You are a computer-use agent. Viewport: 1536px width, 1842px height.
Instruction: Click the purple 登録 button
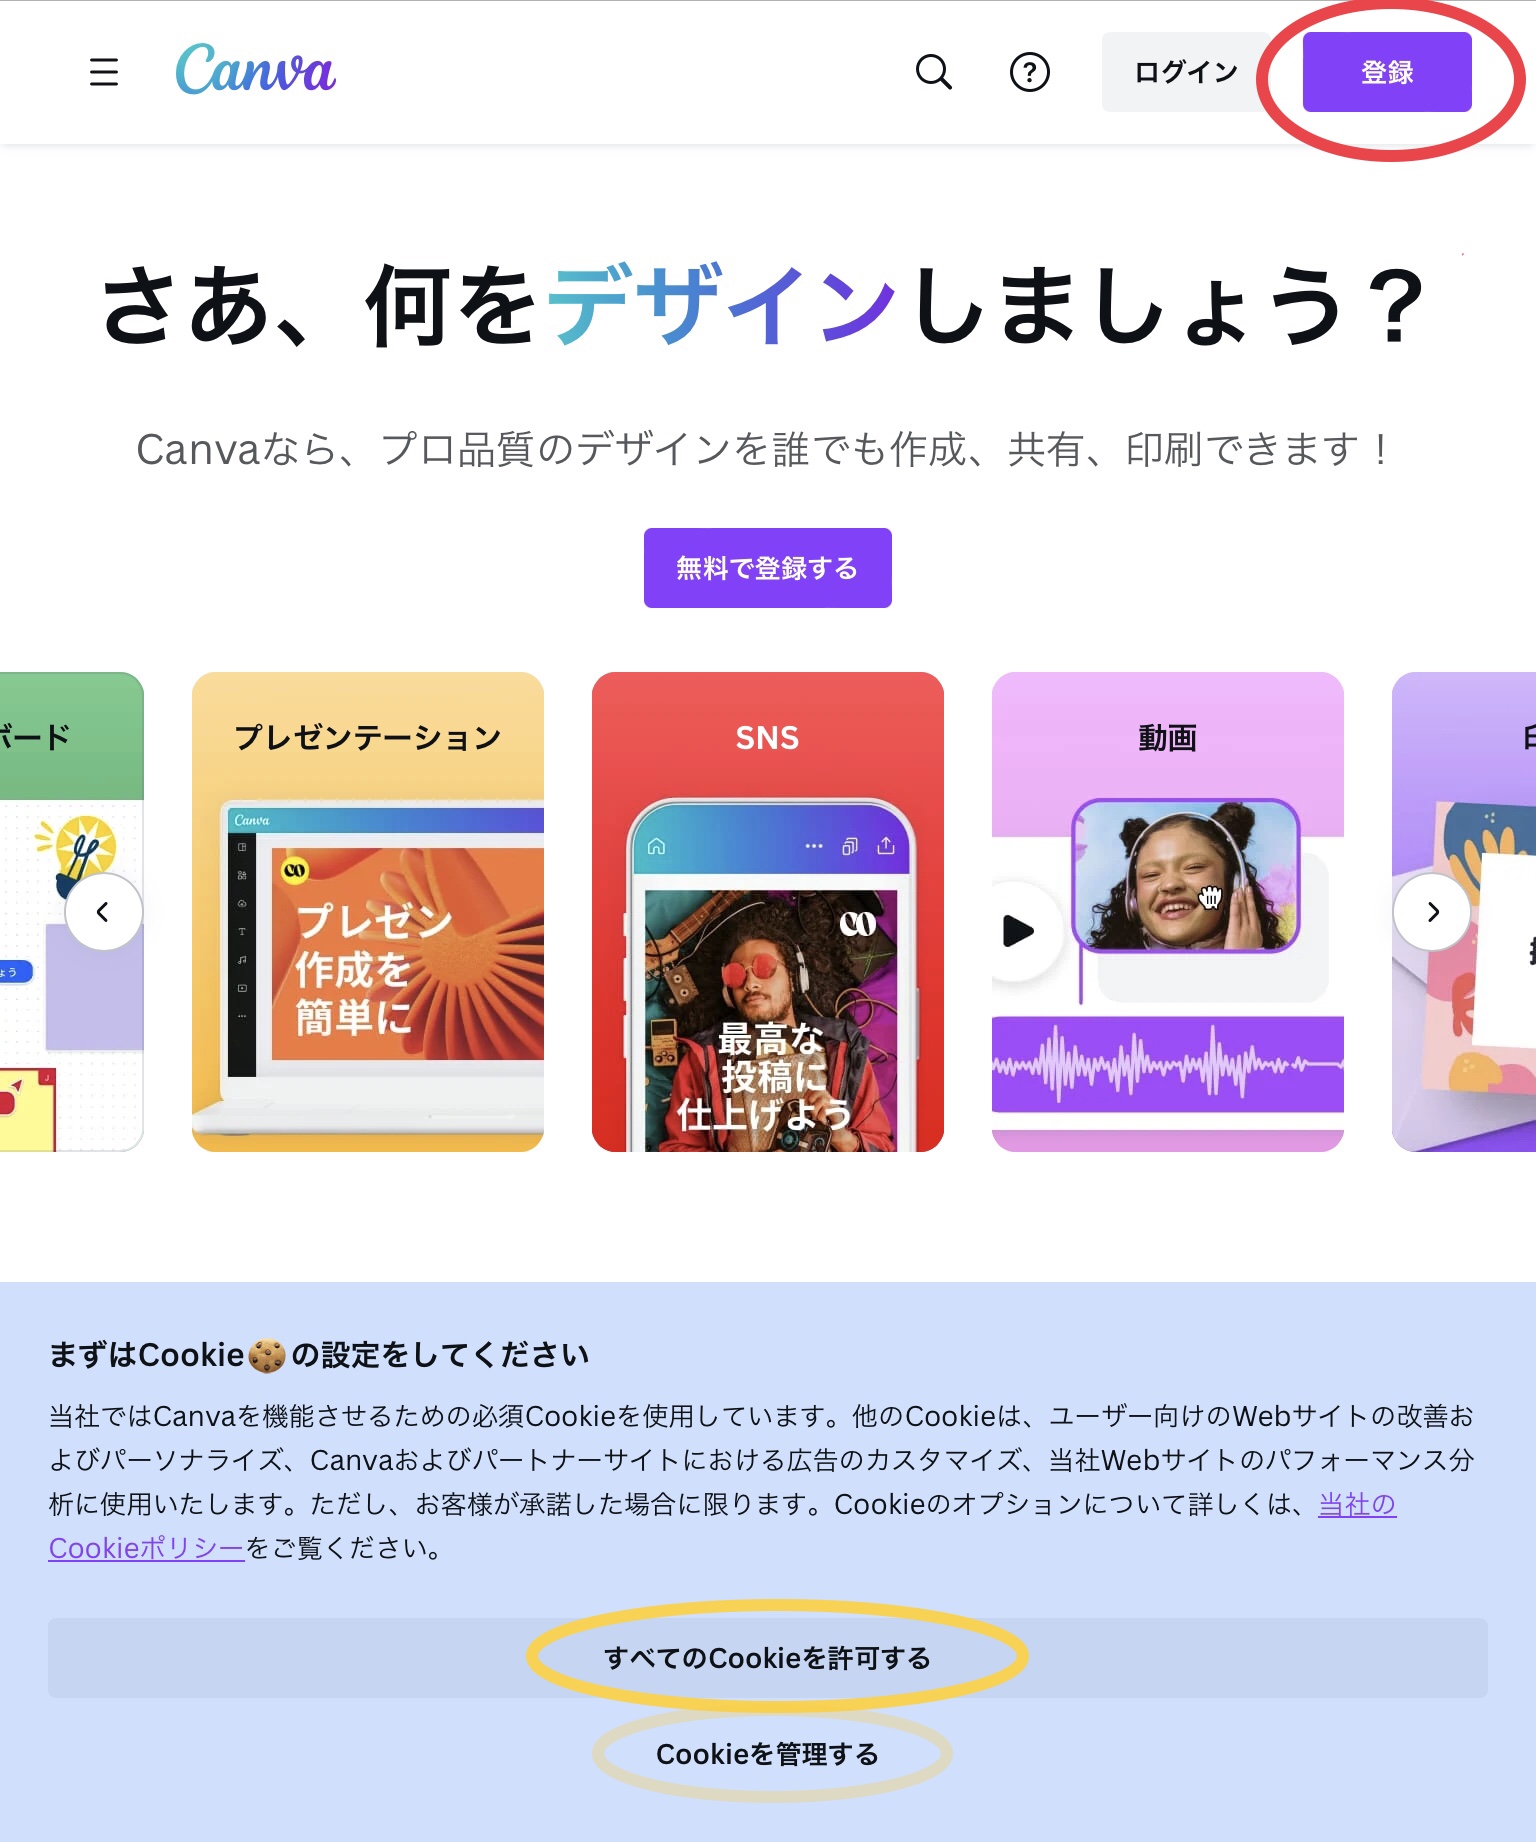(x=1387, y=72)
